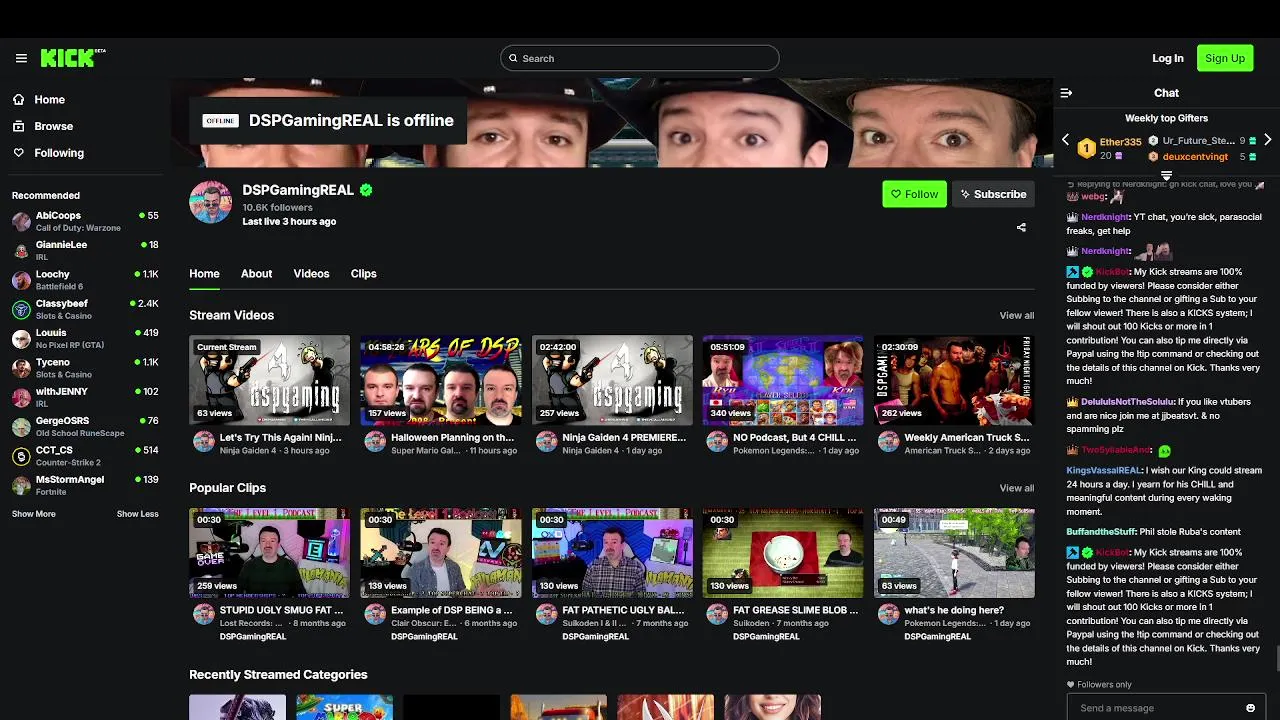This screenshot has height=720, width=1280.
Task: Click the share icon below Subscribe
Action: point(1021,227)
